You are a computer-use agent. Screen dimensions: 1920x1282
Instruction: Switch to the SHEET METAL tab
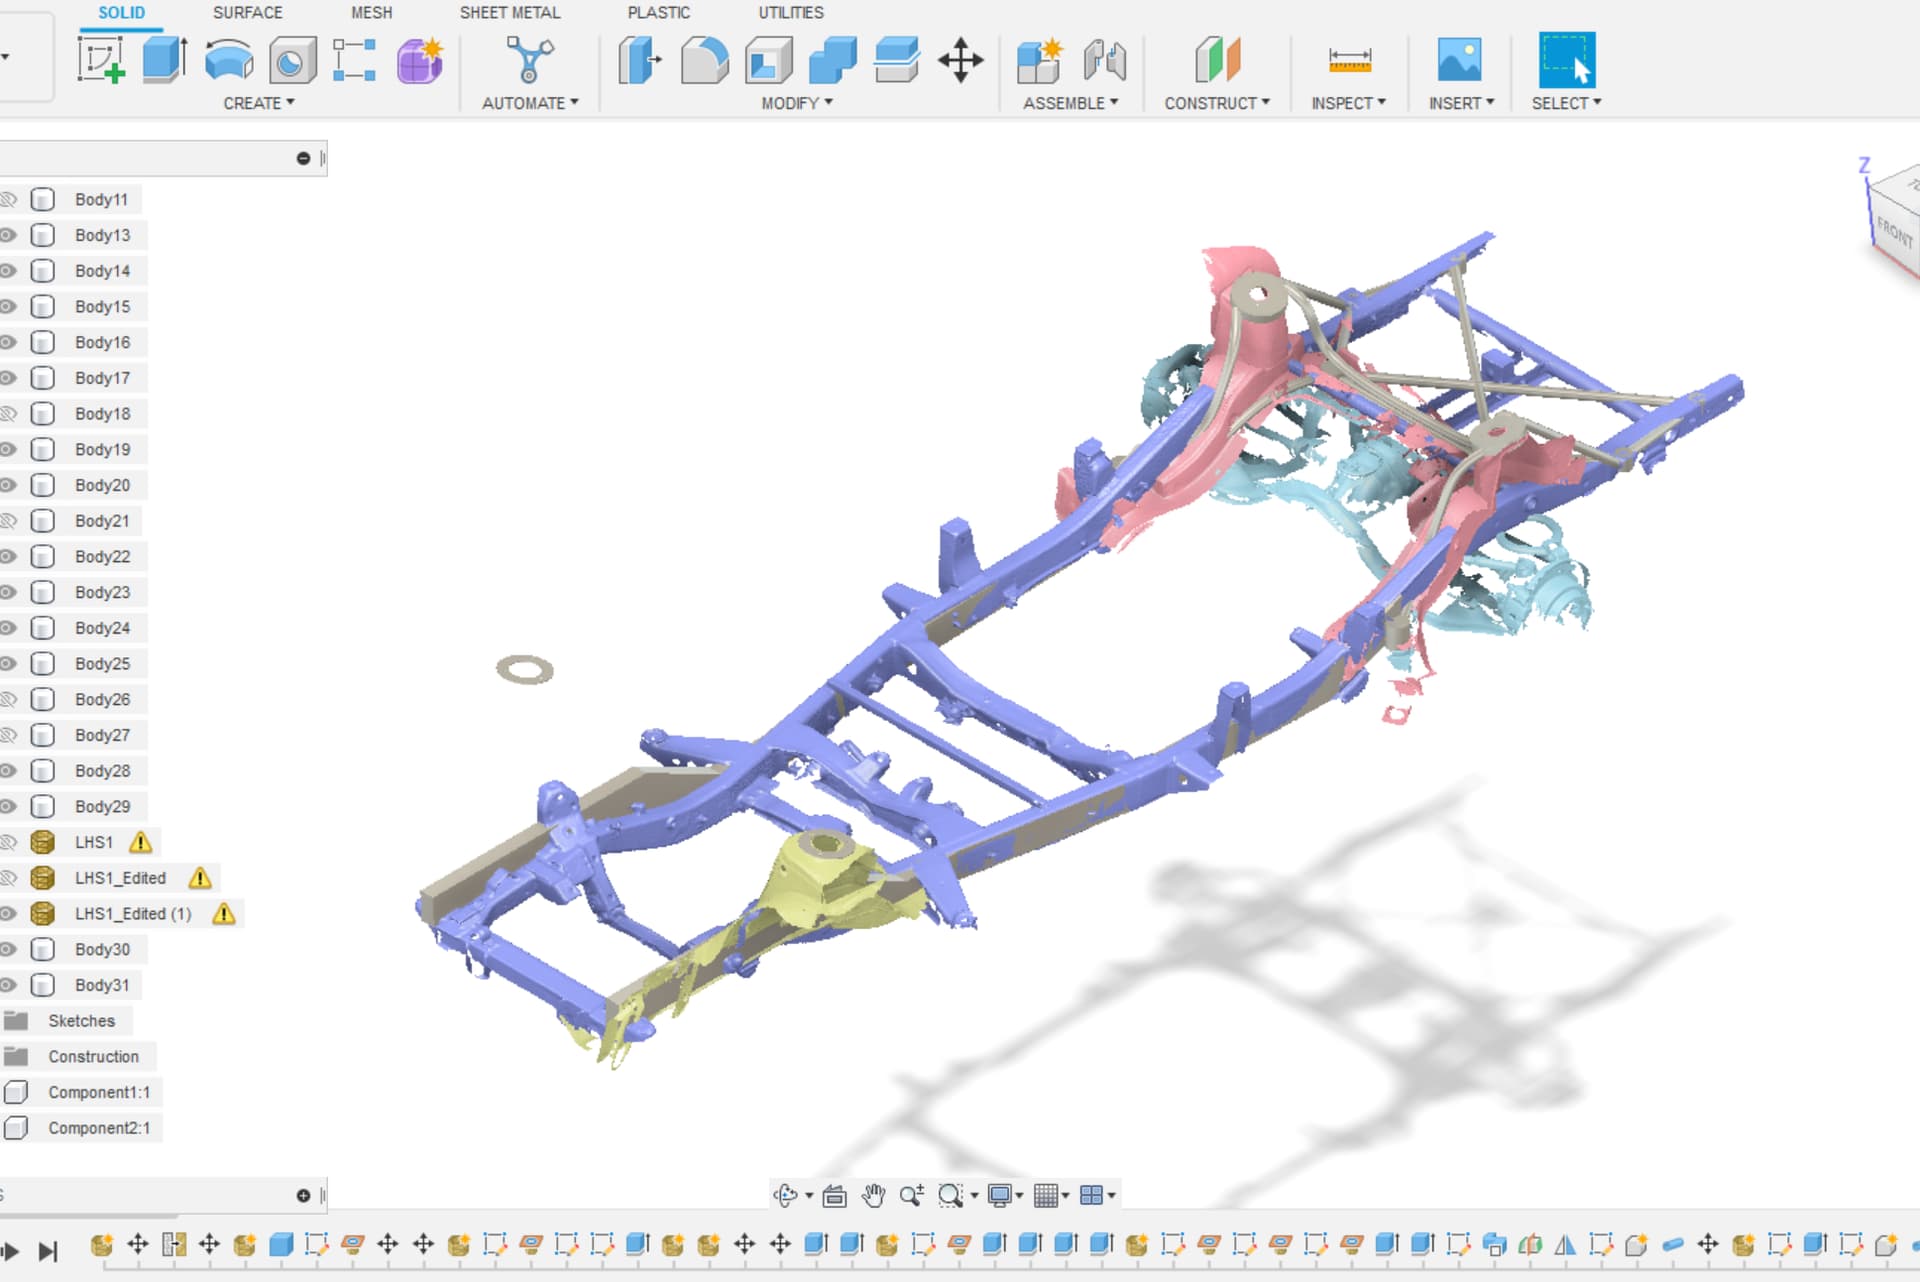pos(509,13)
